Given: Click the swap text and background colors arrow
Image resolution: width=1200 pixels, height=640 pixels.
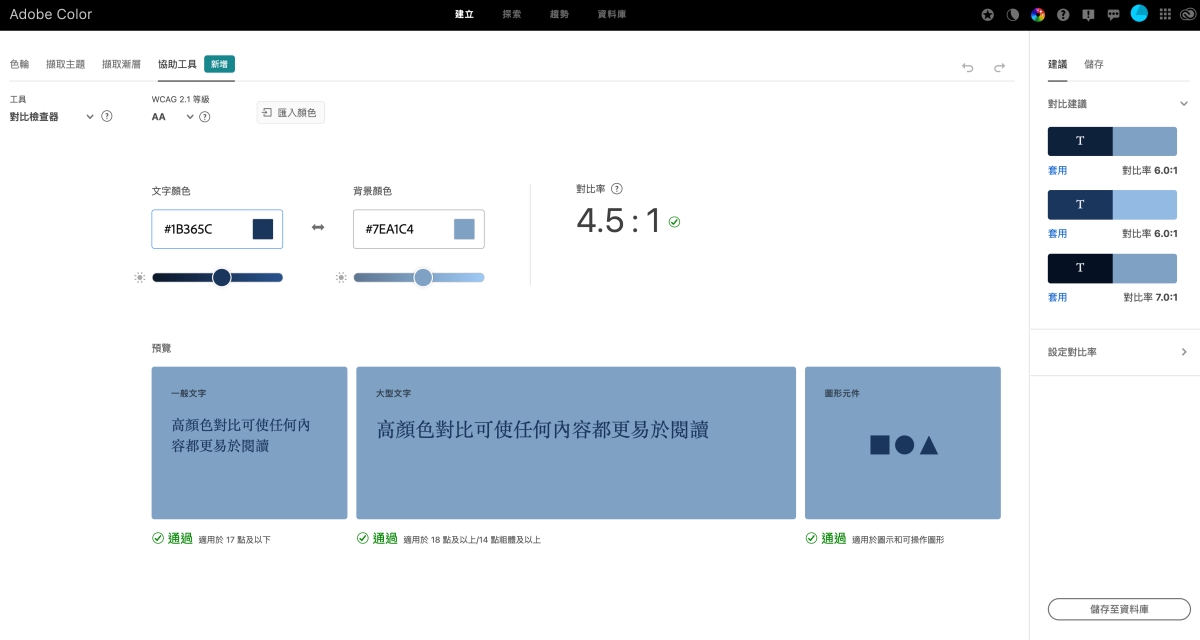Looking at the screenshot, I should pos(318,228).
